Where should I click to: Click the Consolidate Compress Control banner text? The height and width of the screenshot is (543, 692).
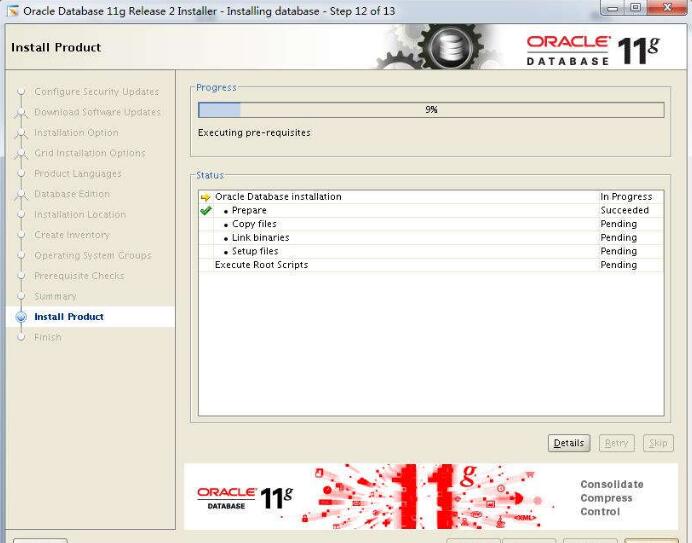(x=612, y=498)
